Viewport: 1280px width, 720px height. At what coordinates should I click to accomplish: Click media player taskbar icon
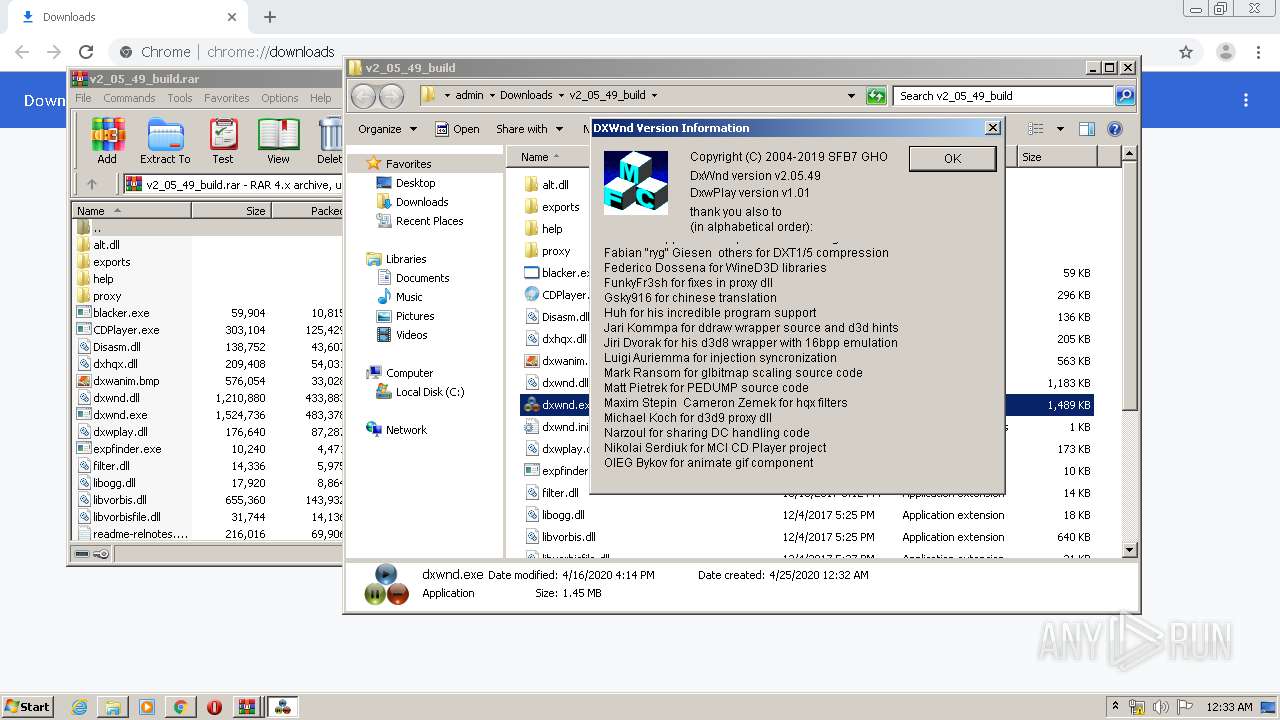click(x=147, y=707)
